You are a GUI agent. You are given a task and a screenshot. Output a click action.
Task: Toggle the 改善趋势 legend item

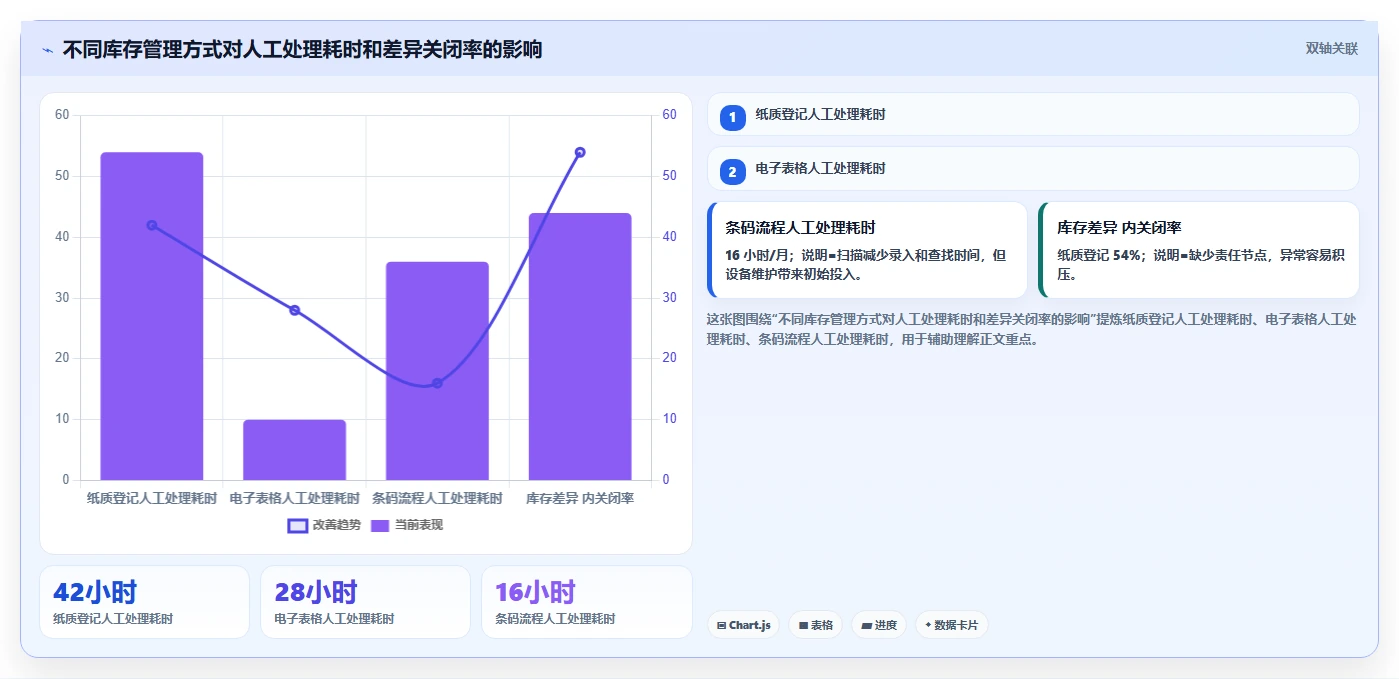point(324,525)
